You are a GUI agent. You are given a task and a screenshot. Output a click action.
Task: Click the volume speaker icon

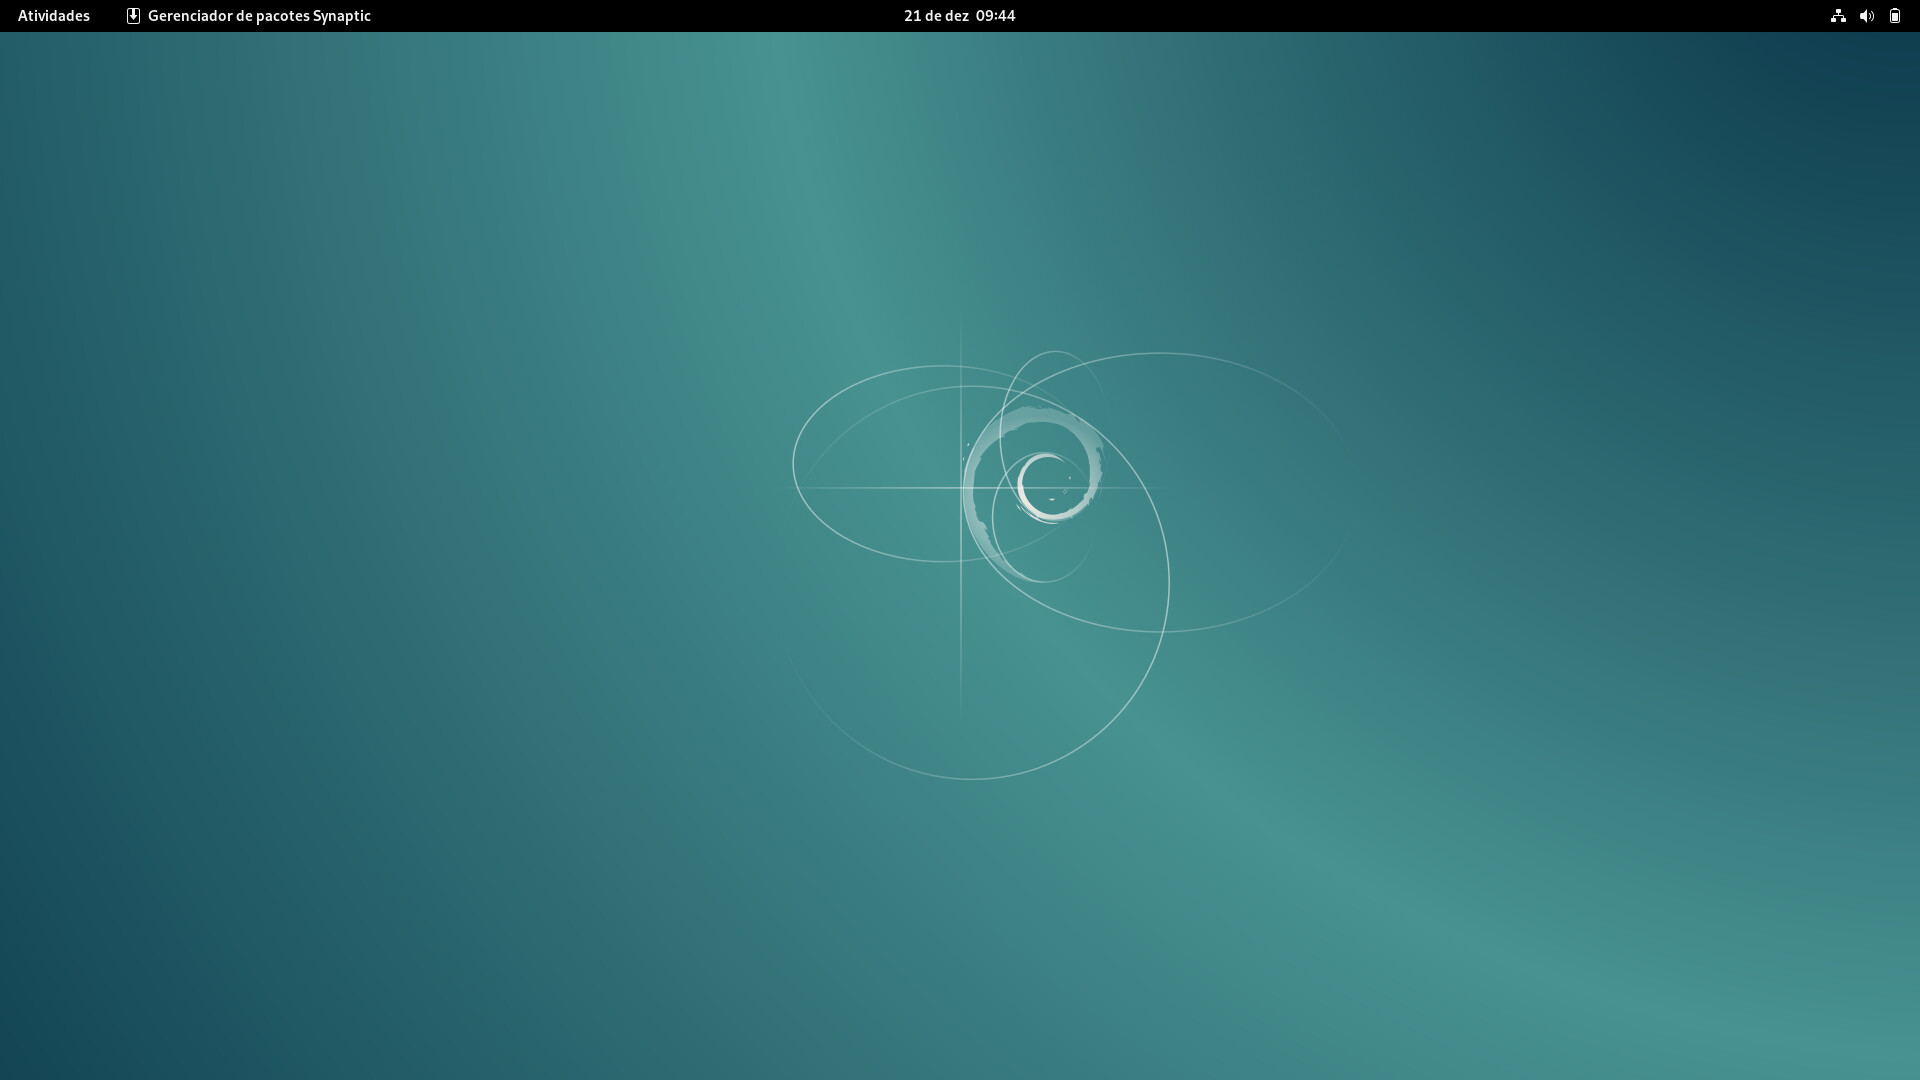pos(1866,16)
